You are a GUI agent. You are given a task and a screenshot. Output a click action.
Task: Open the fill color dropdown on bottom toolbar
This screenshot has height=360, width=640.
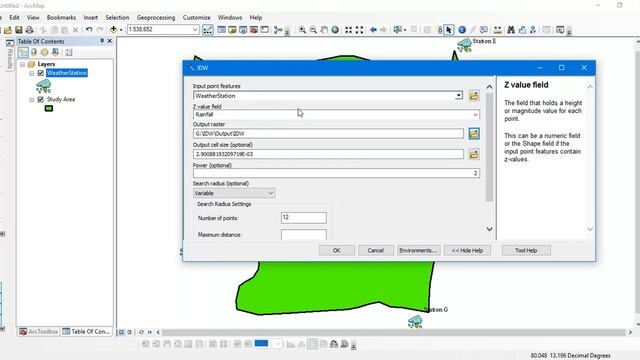(x=278, y=344)
